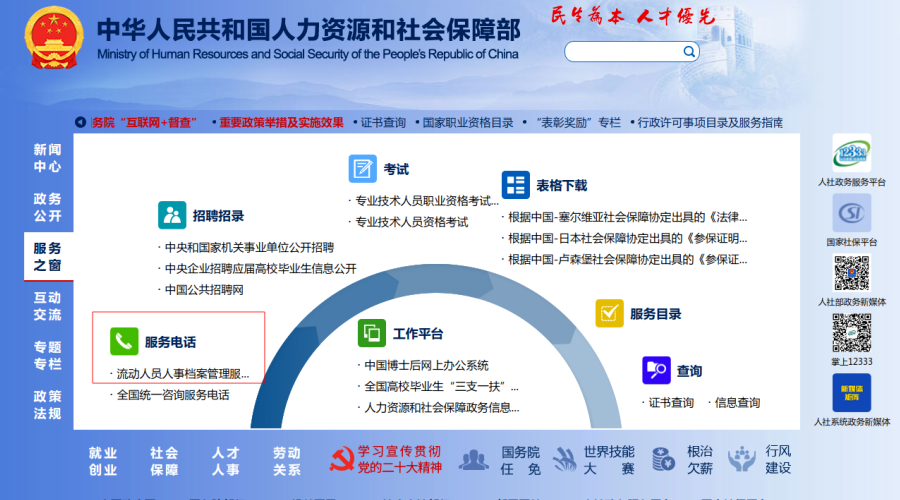Click the ticker back arrow icon
The height and width of the screenshot is (500, 900).
[80, 122]
